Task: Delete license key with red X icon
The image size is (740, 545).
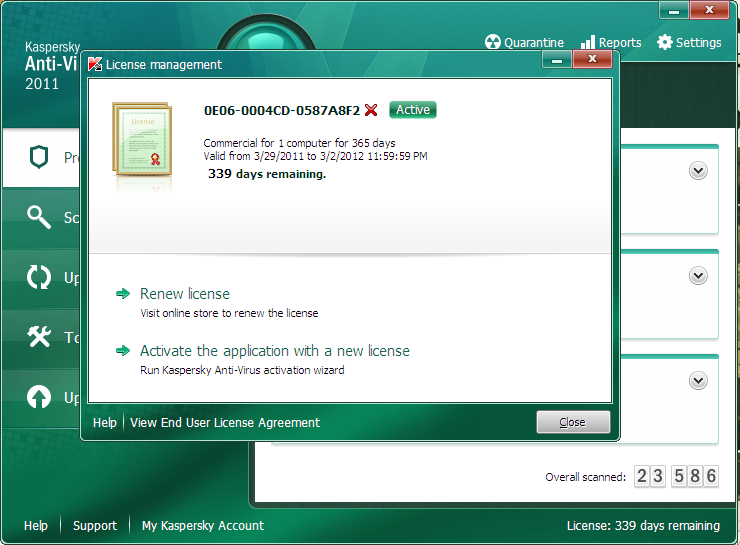Action: tap(371, 110)
